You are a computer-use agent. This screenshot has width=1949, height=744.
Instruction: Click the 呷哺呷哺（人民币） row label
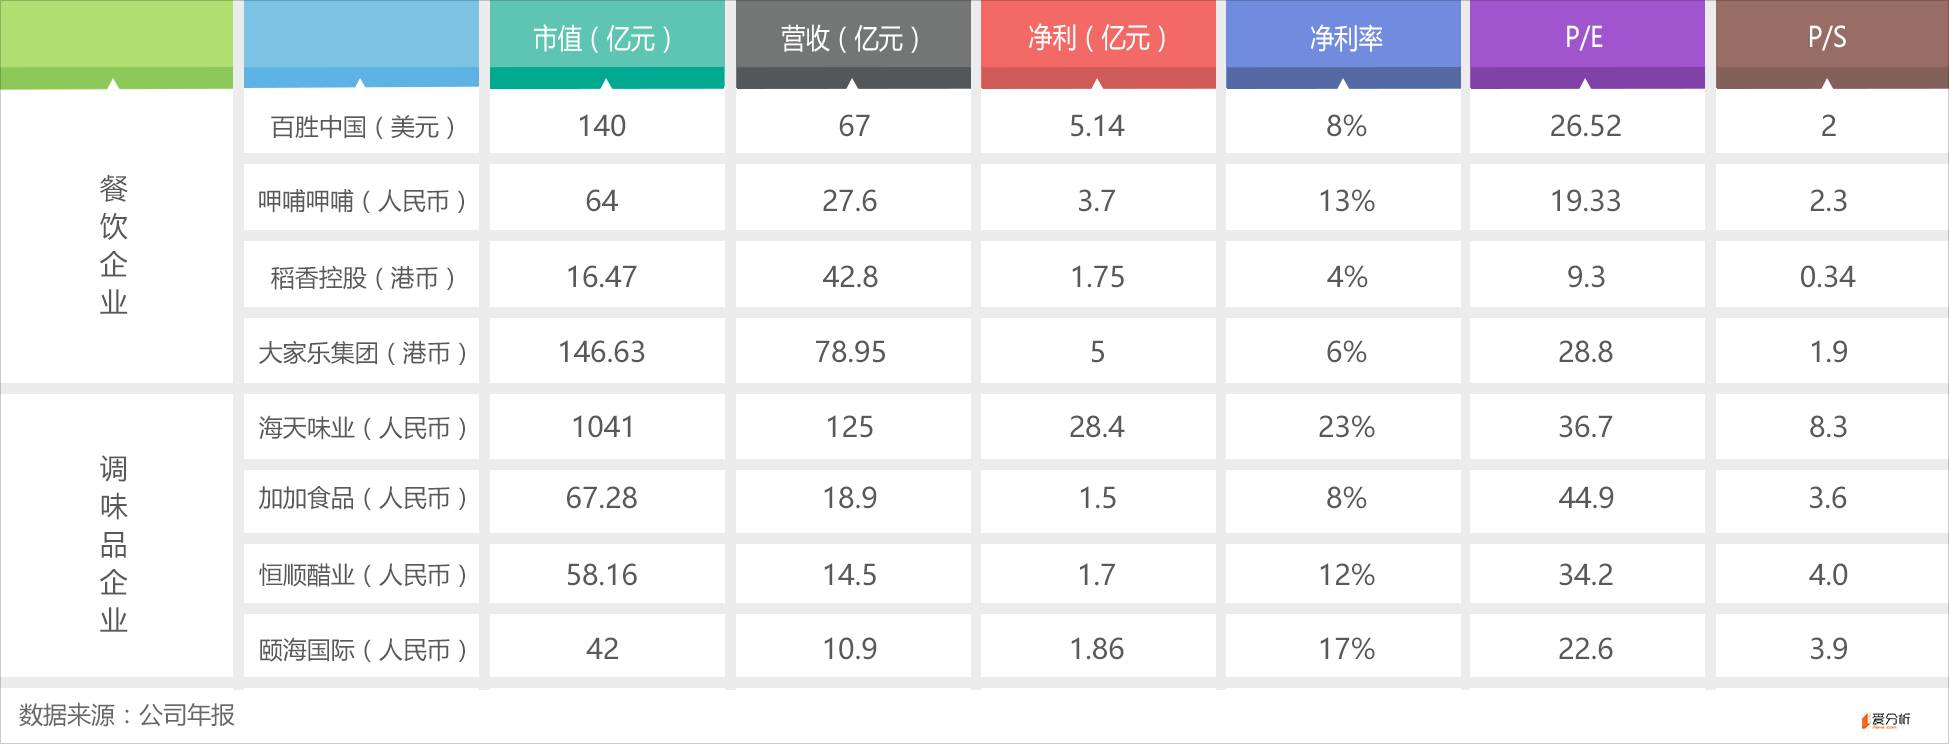coord(361,202)
